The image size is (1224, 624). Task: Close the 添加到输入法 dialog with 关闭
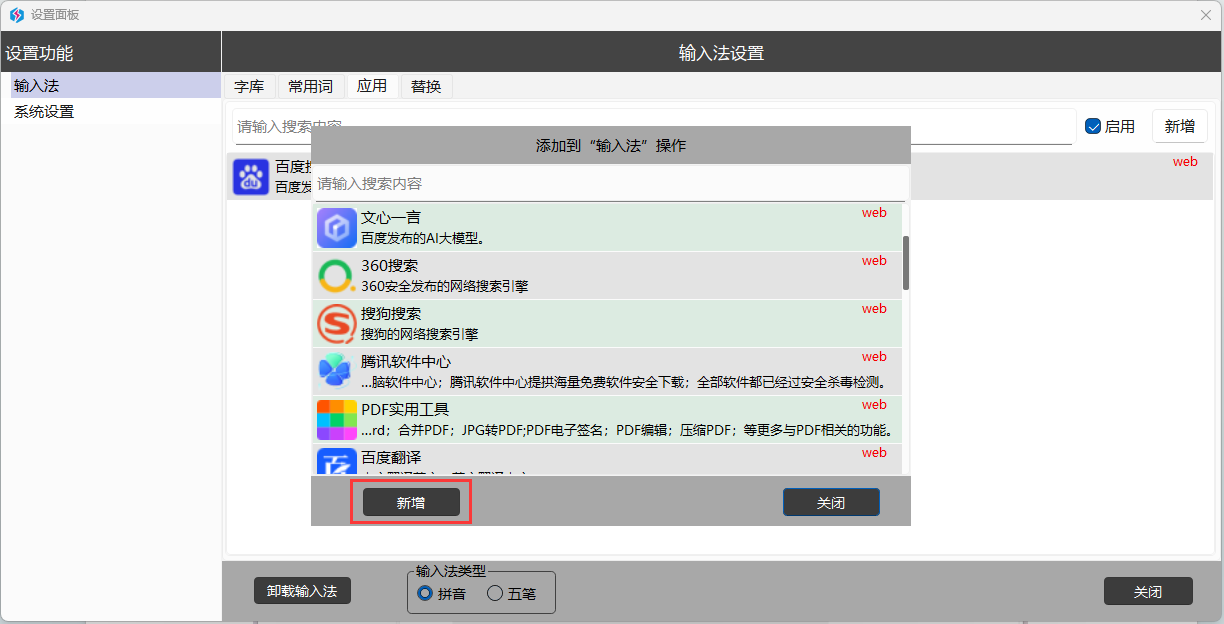click(830, 503)
